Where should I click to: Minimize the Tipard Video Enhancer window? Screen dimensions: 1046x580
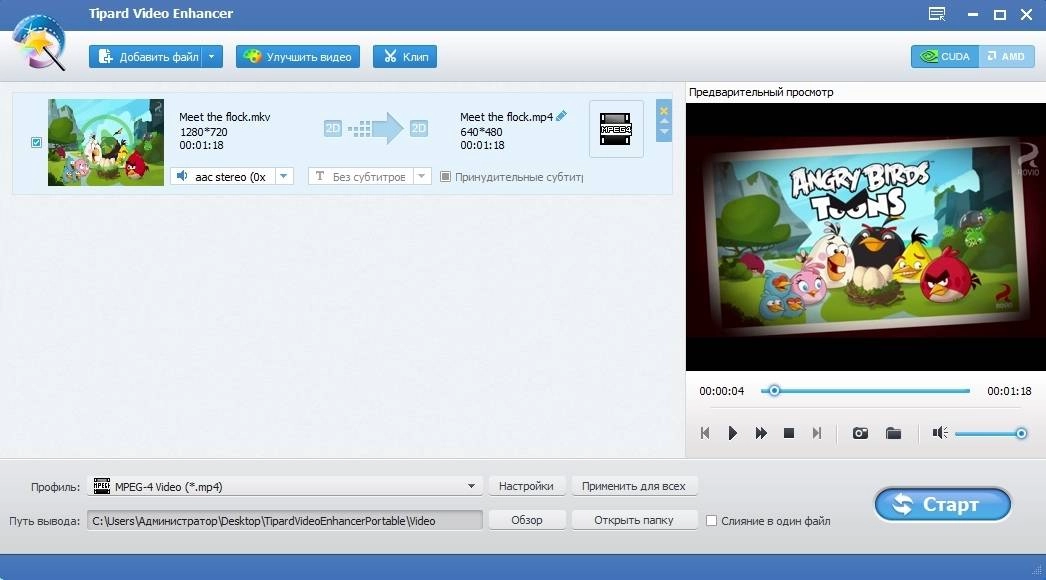pos(973,15)
